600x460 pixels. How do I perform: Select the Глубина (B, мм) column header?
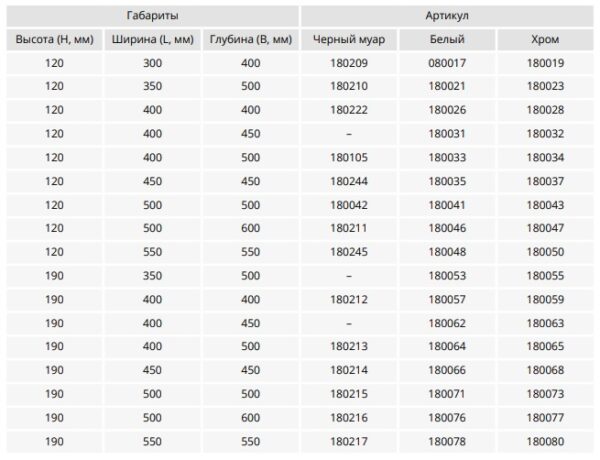250,40
